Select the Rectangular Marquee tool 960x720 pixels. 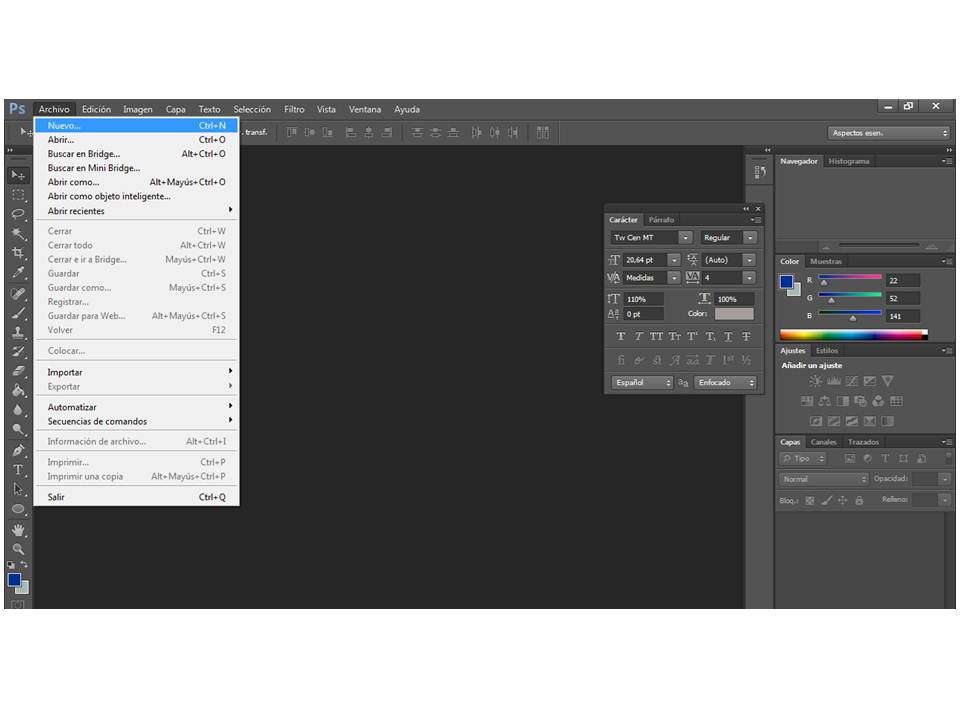[18, 195]
